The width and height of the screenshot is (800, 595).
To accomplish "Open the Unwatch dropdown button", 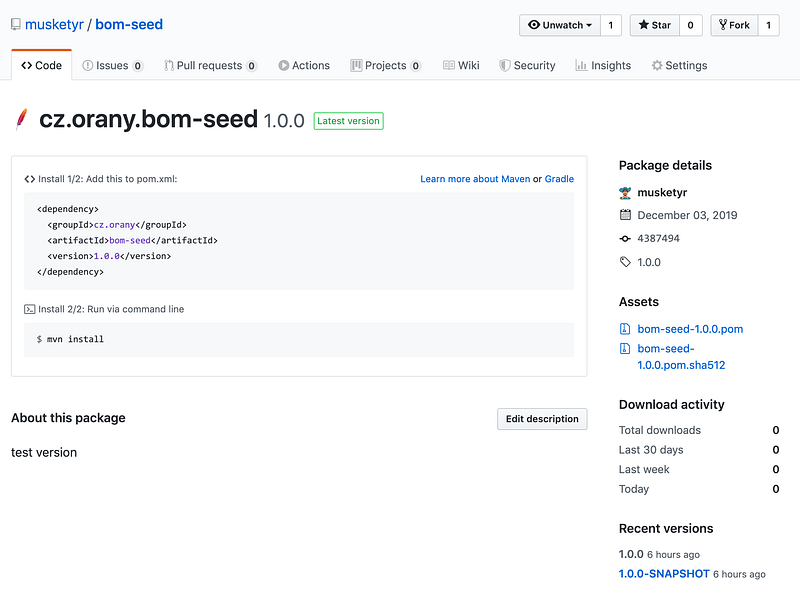I will [560, 25].
